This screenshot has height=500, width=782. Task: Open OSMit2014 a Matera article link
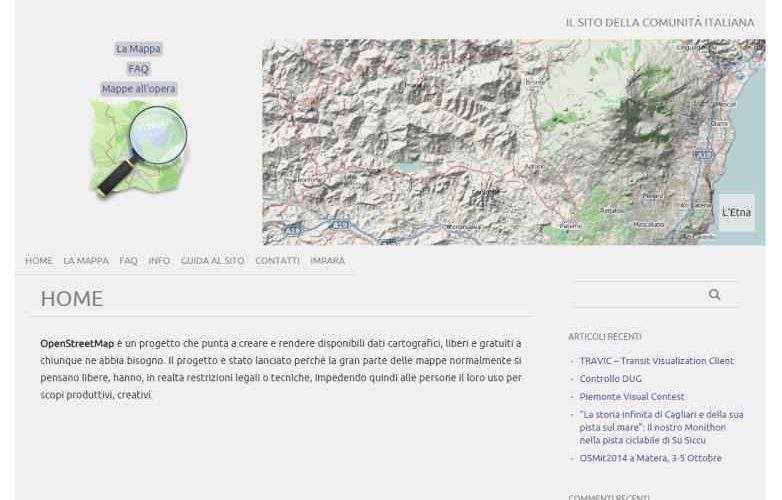point(650,458)
